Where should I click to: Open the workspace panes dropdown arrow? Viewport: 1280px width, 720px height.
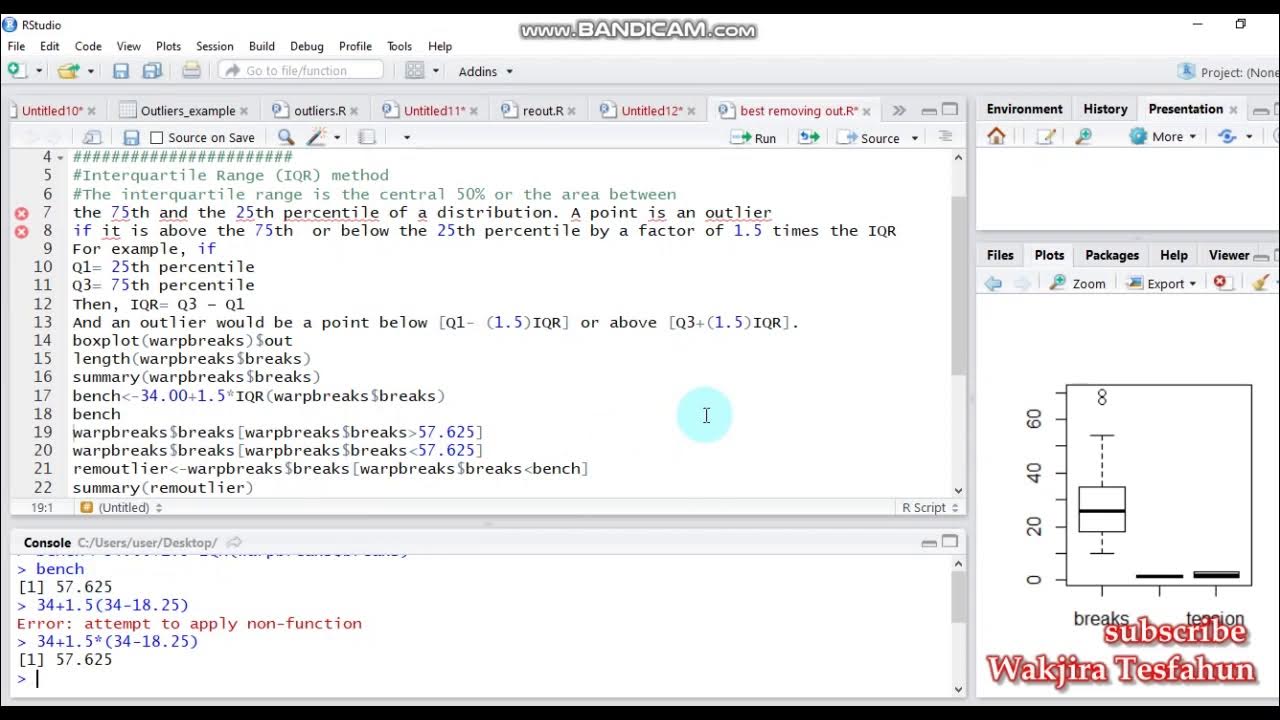point(436,71)
